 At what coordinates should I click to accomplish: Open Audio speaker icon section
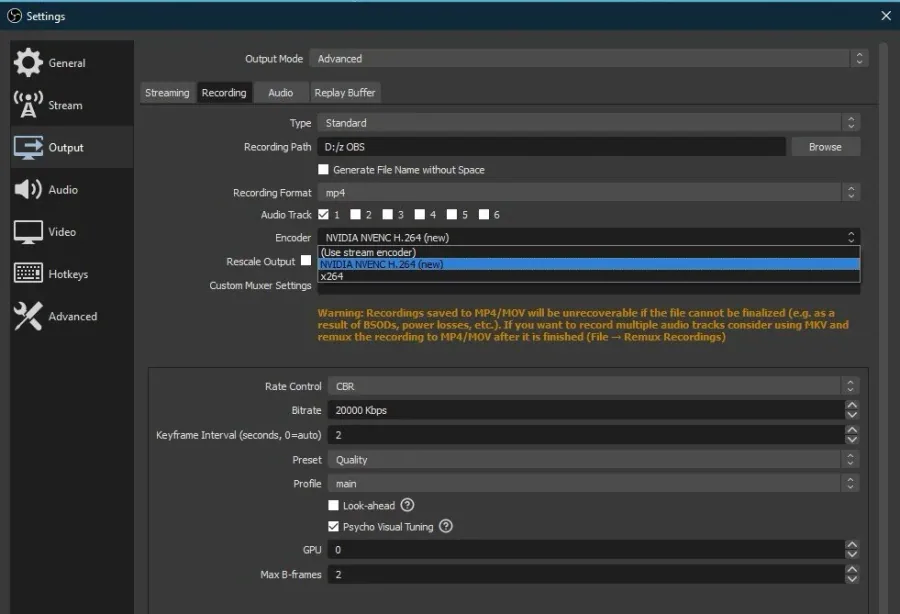28,189
